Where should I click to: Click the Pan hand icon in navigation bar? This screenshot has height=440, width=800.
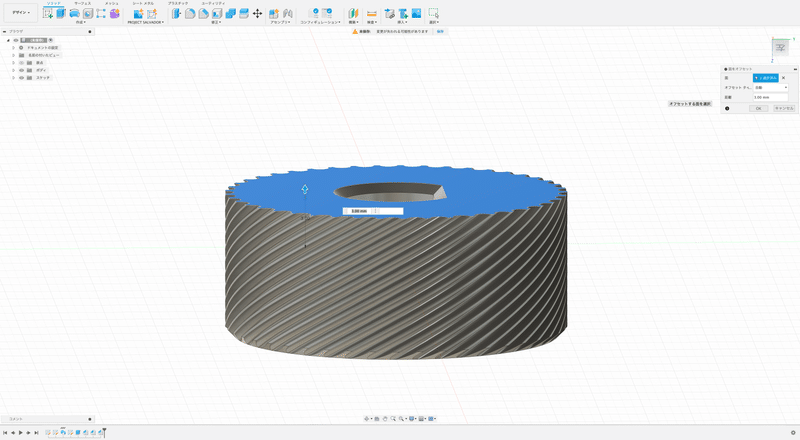[385, 419]
